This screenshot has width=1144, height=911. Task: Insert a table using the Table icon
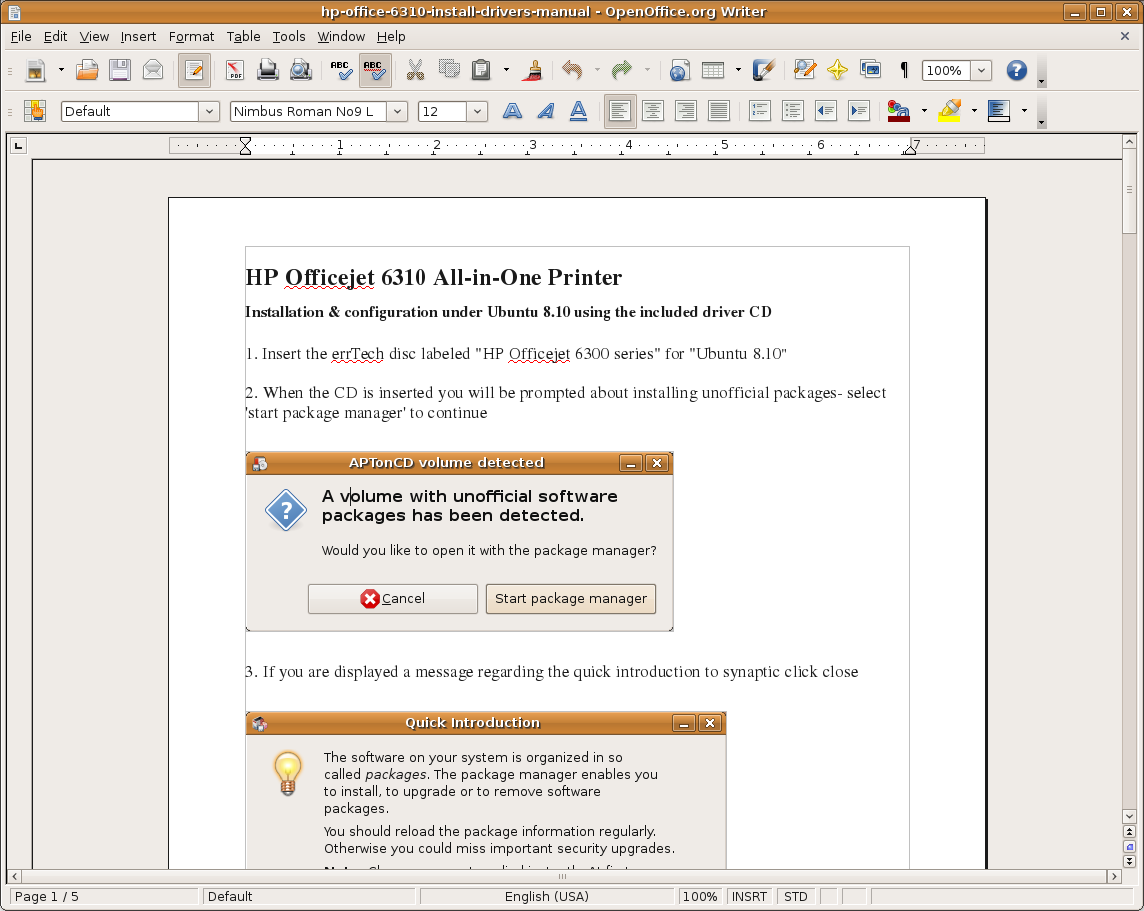click(713, 71)
